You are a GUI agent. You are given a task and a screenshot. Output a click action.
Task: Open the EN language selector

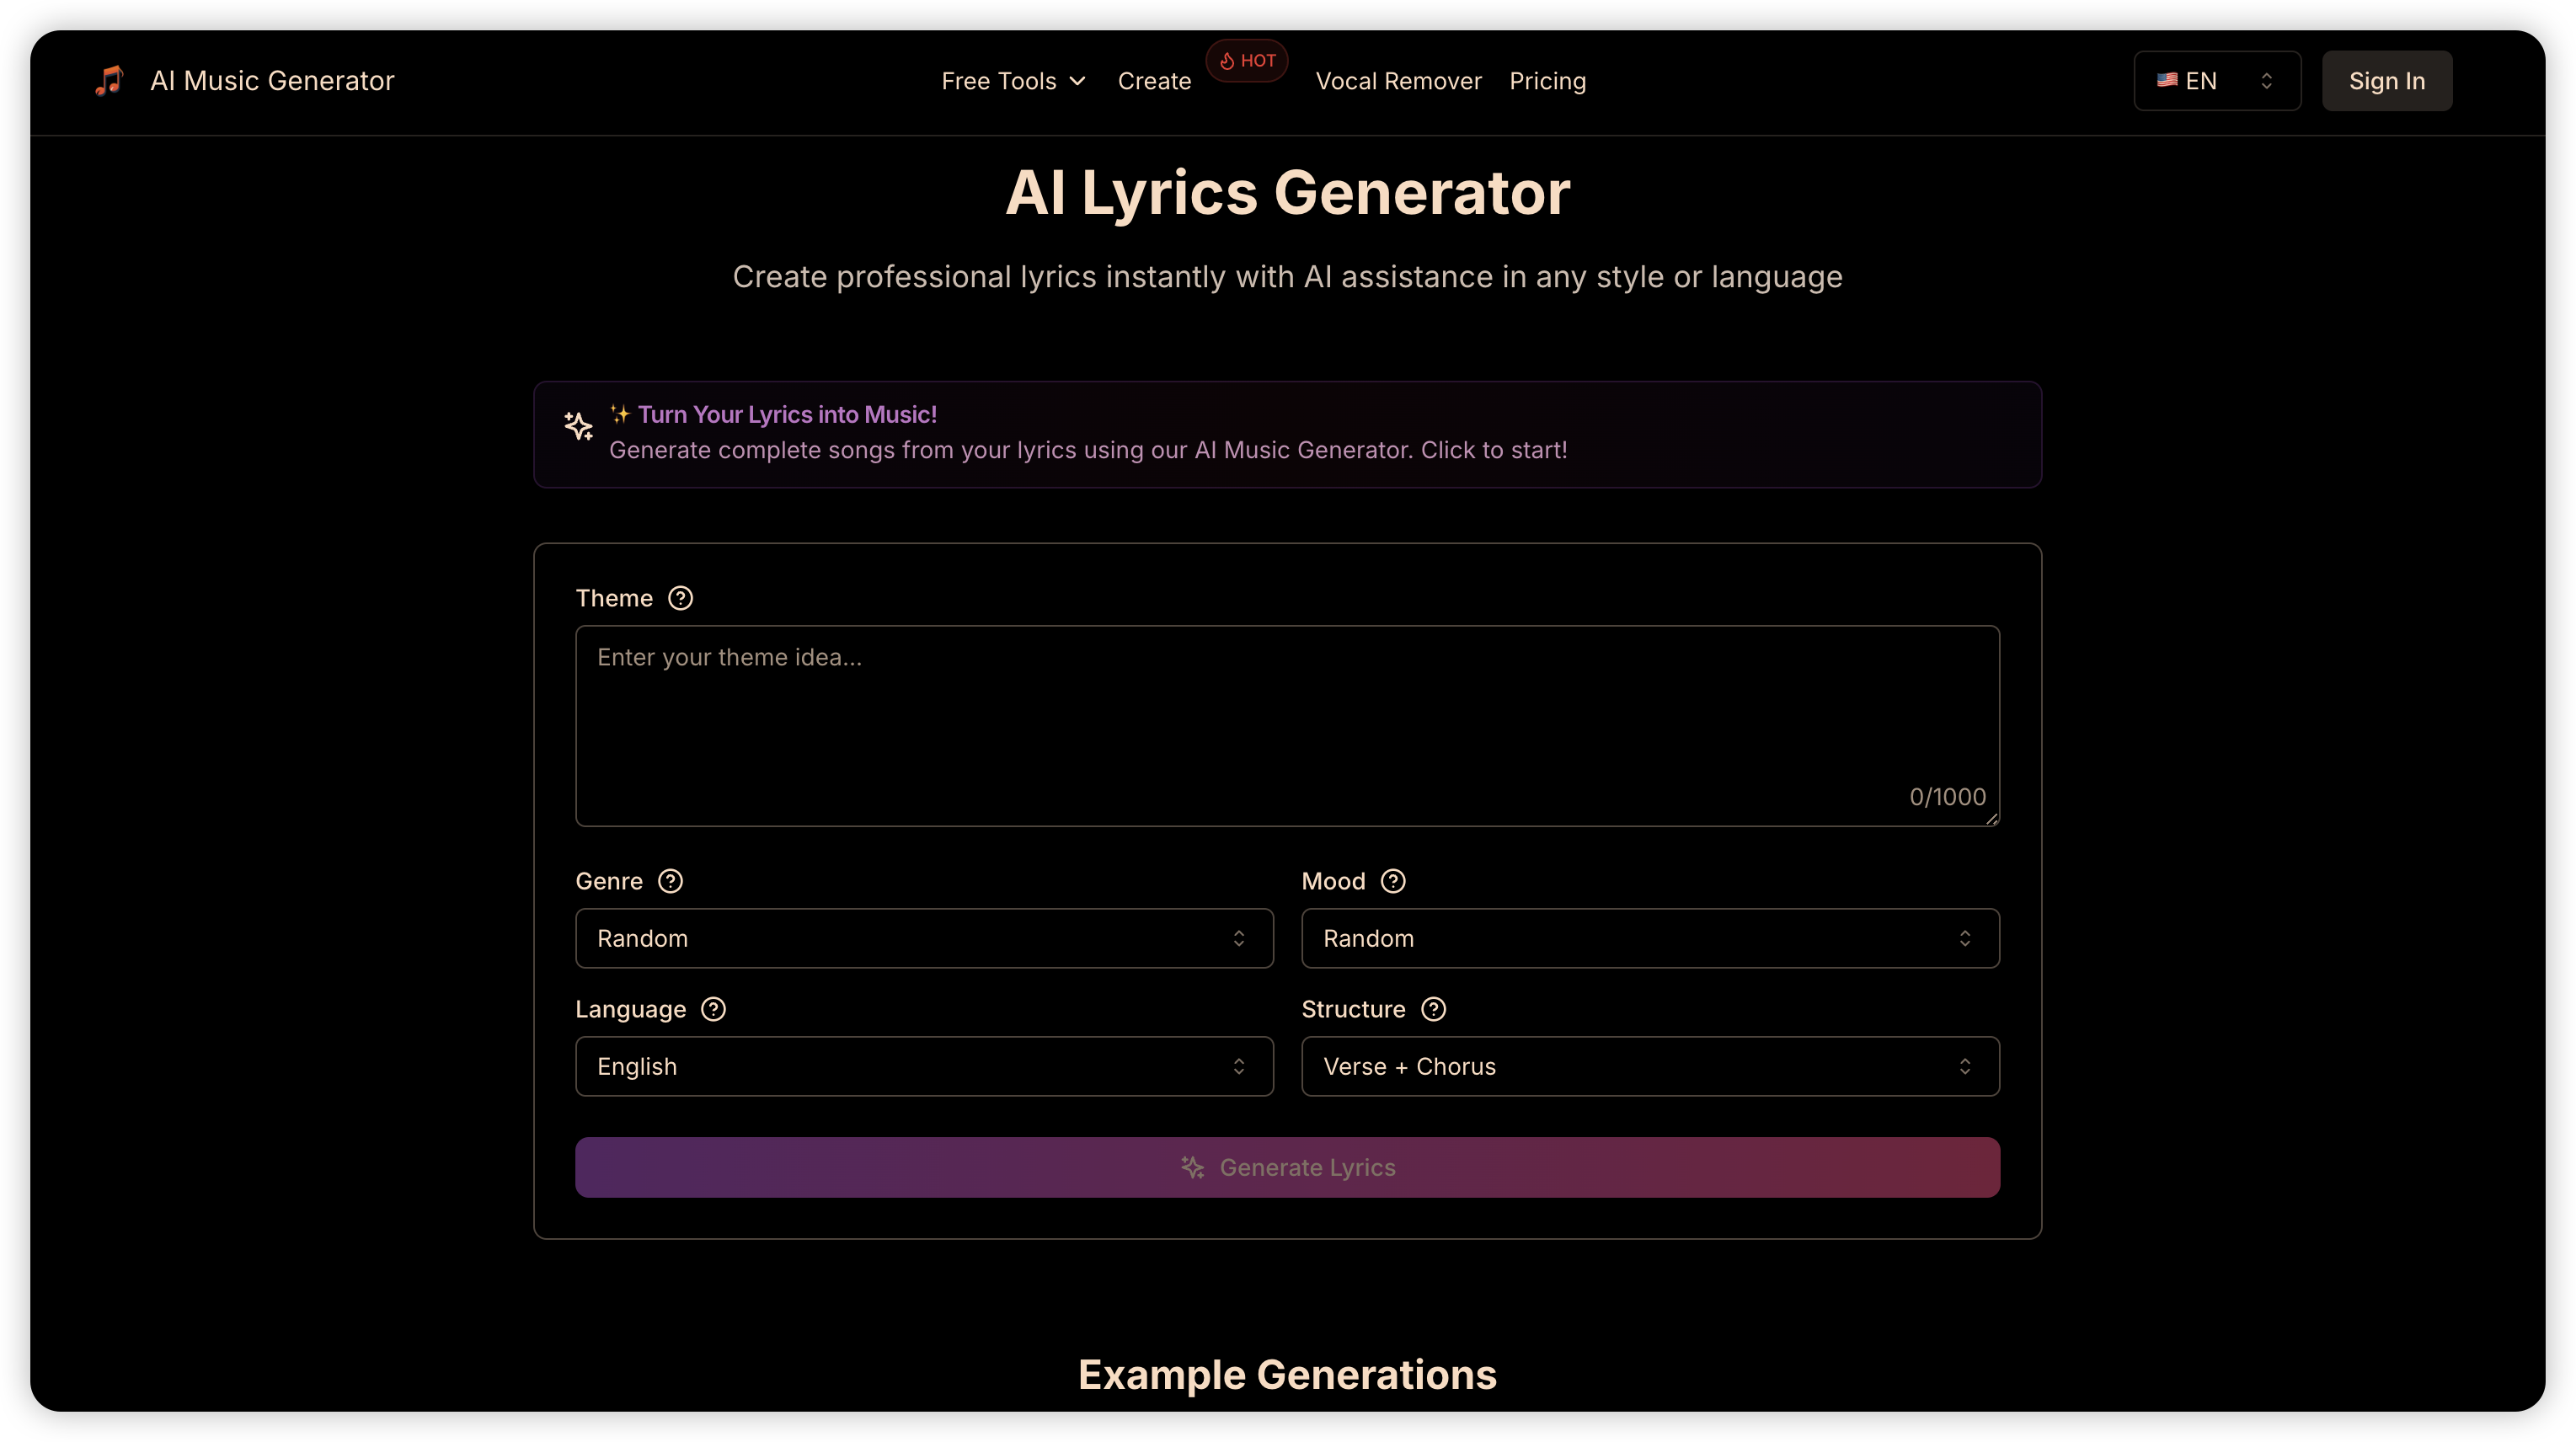tap(2216, 81)
